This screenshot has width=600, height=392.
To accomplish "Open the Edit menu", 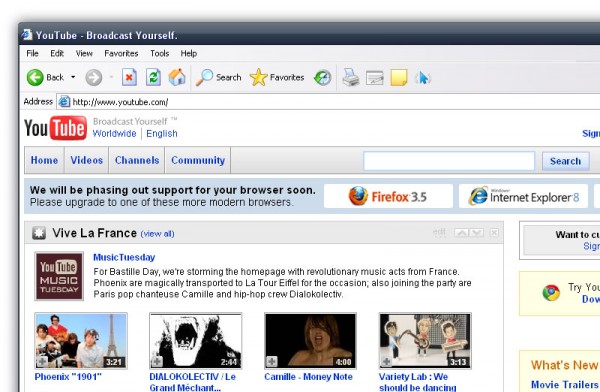I will point(57,53).
